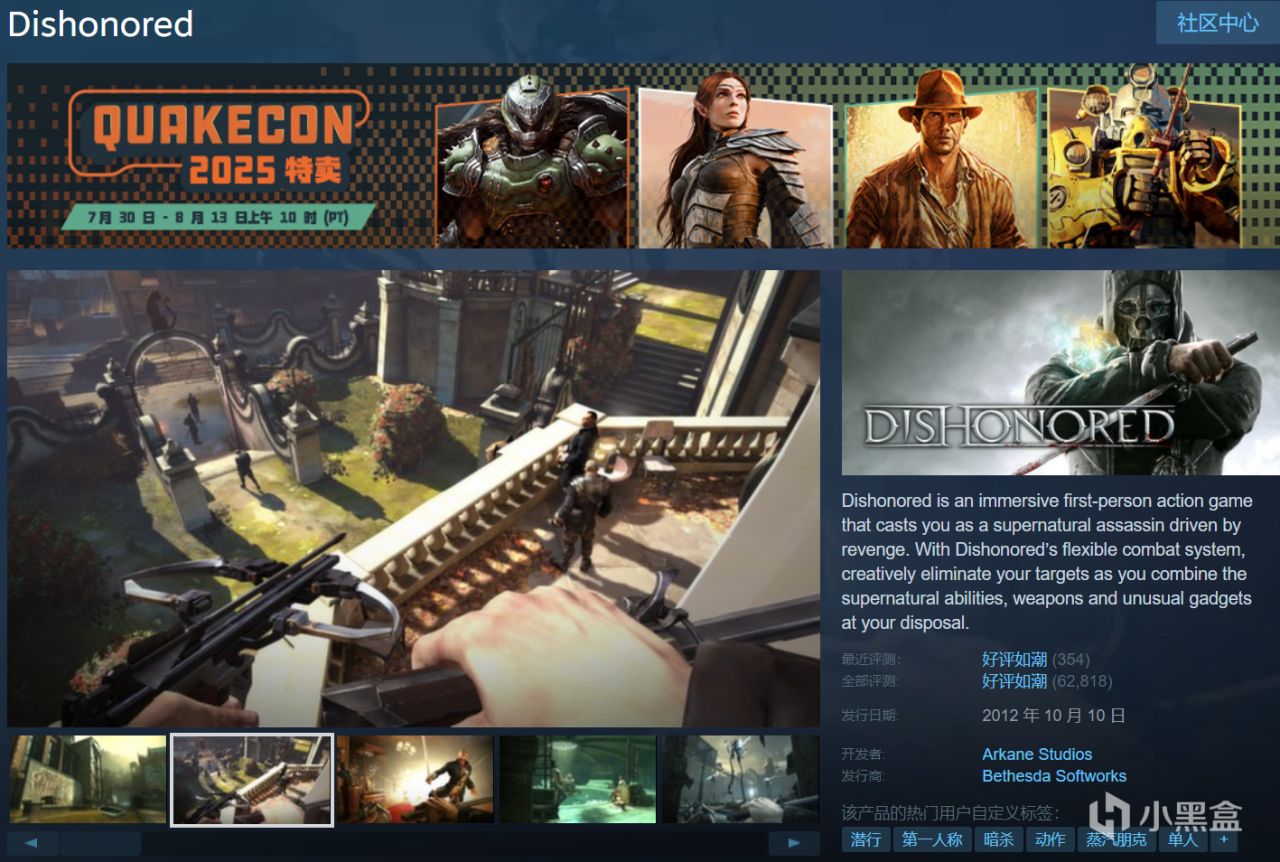Image resolution: width=1280 pixels, height=862 pixels.
Task: Select the 潜行 tag
Action: pyautogui.click(x=866, y=839)
